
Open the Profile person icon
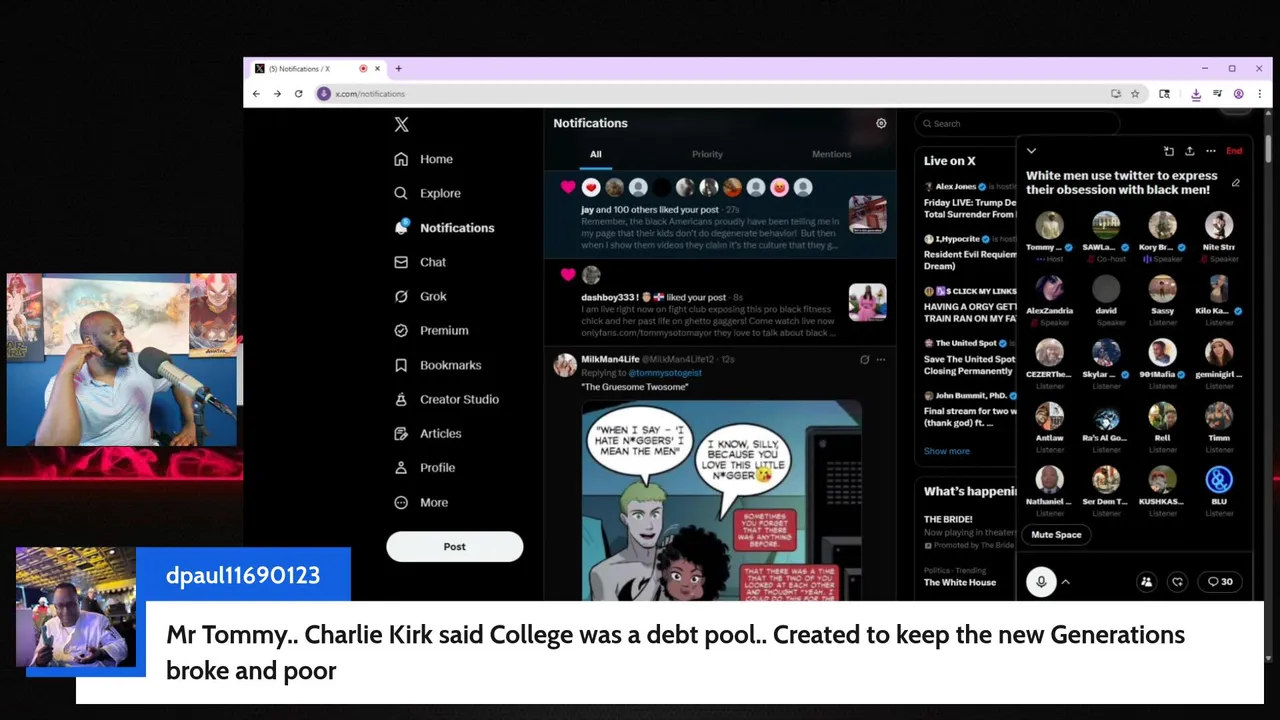click(401, 467)
